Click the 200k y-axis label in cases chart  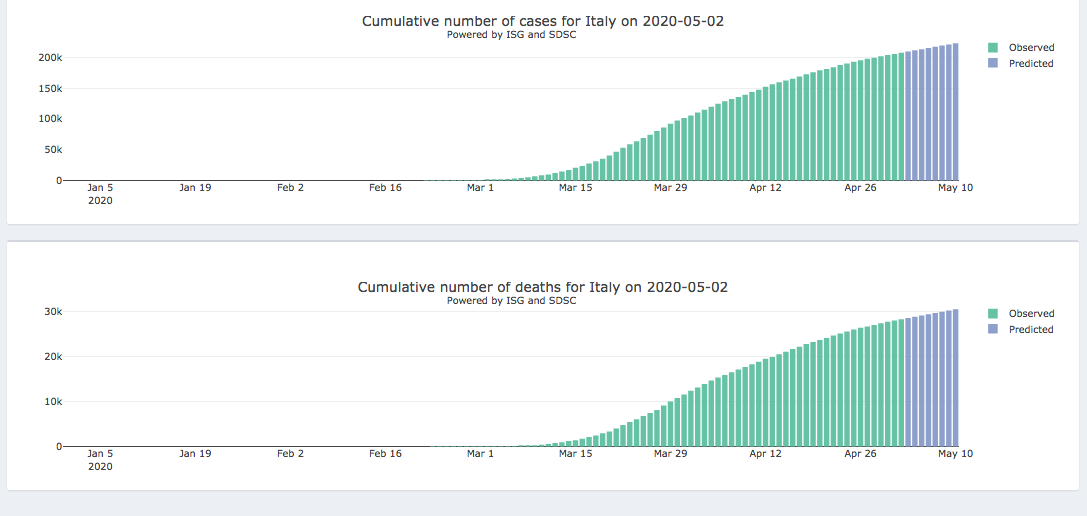(x=50, y=58)
